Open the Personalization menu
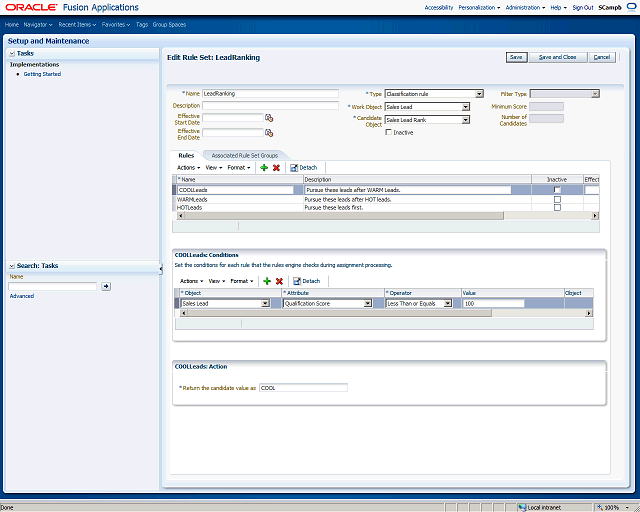The image size is (640, 512). click(479, 8)
